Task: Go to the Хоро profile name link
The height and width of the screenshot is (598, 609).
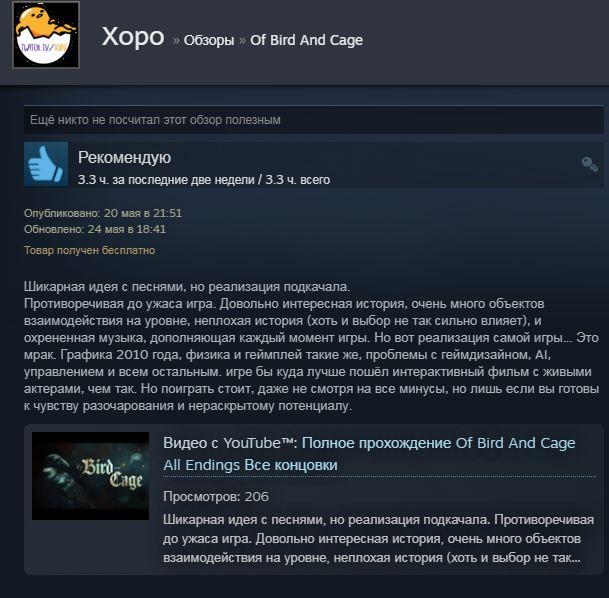Action: (x=133, y=37)
